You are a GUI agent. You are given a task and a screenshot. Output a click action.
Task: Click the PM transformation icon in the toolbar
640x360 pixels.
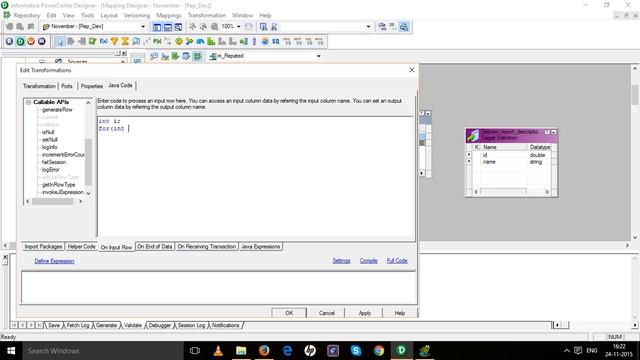click(157, 41)
